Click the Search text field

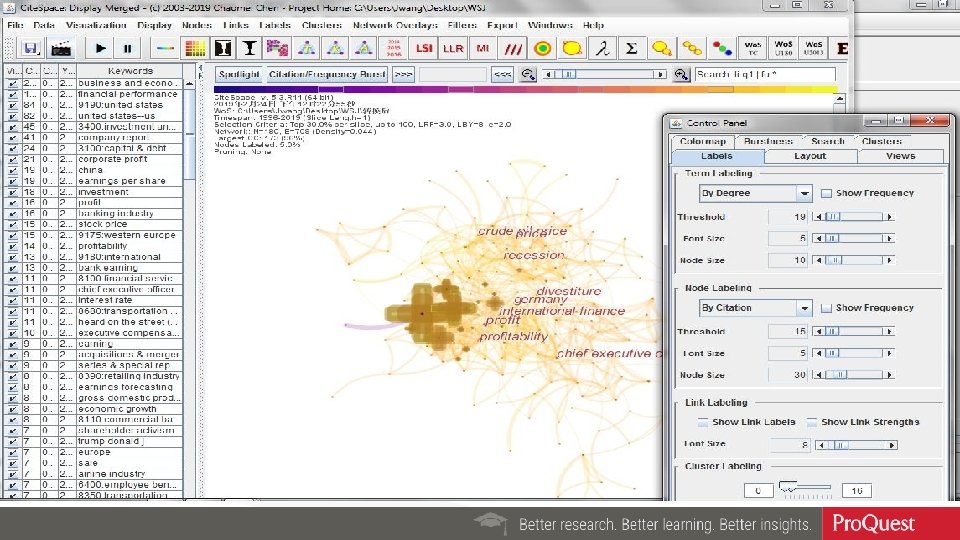765,75
